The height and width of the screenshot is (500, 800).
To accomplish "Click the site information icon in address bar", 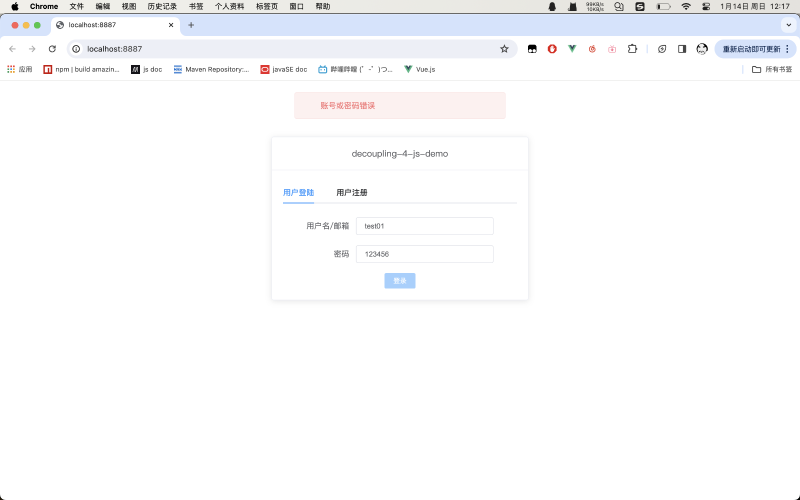I will point(76,48).
